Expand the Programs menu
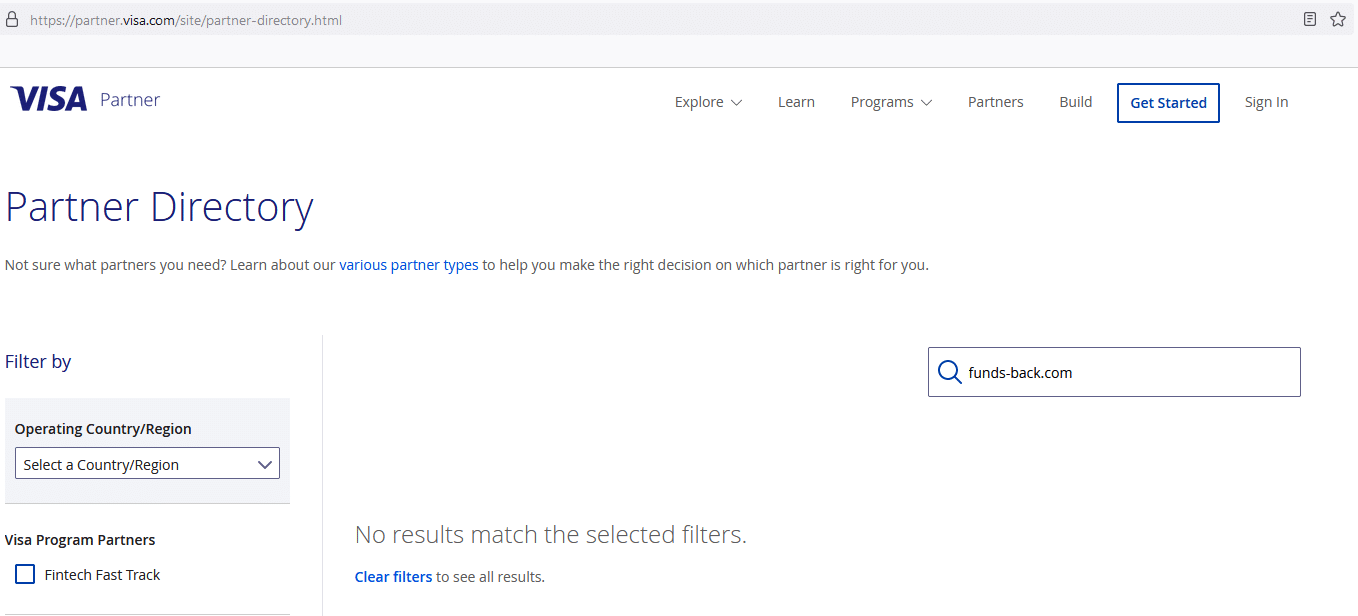 [891, 102]
